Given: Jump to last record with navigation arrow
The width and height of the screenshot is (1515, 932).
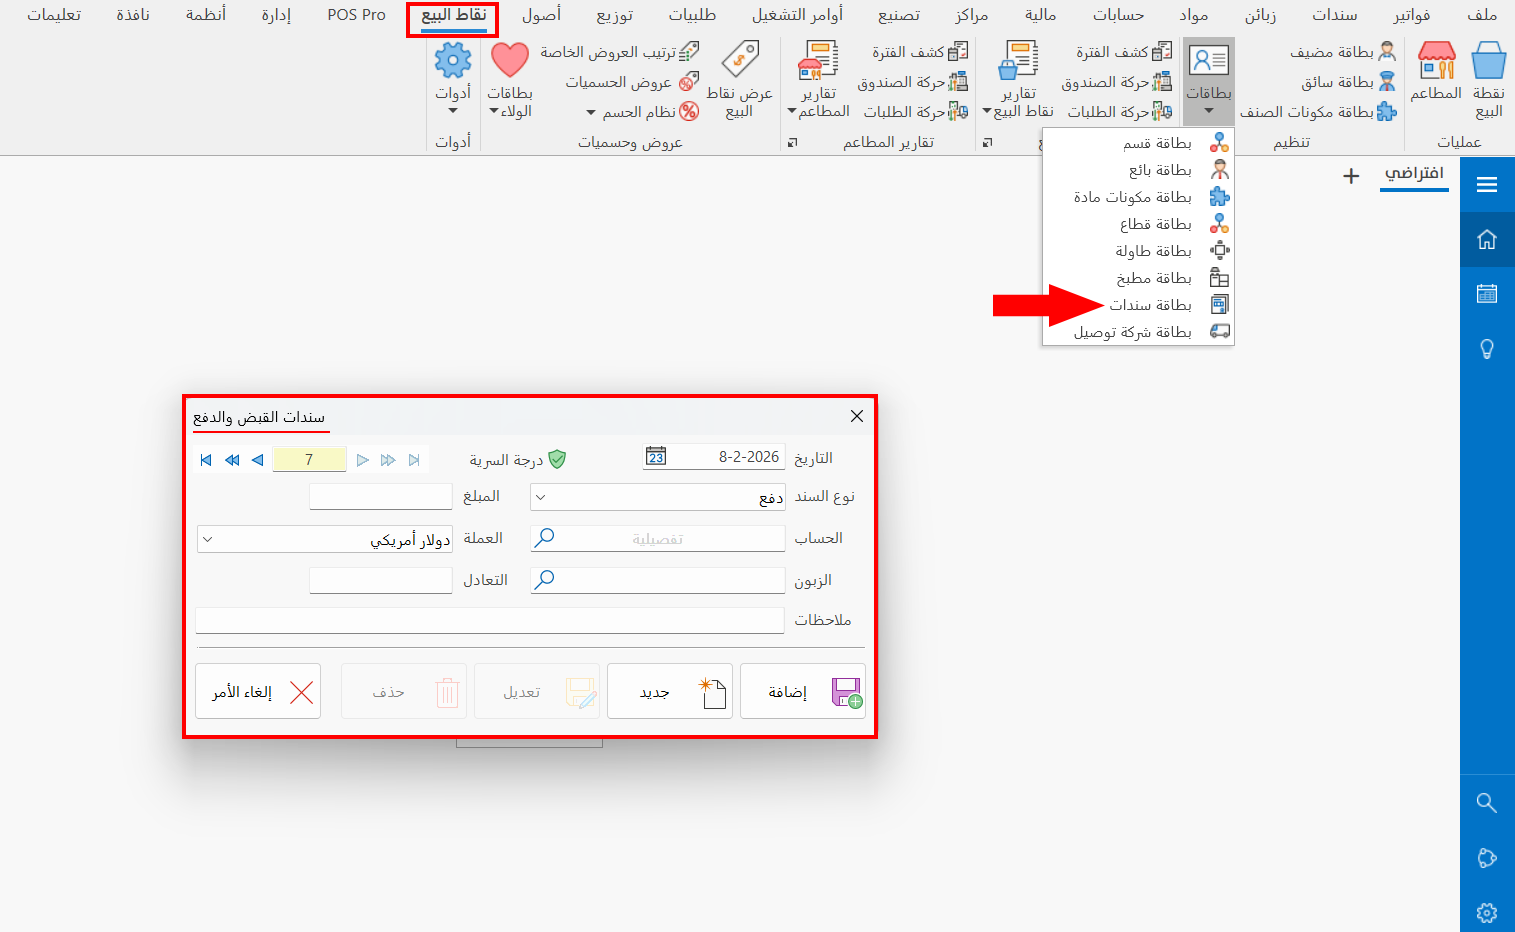Looking at the screenshot, I should 414,459.
